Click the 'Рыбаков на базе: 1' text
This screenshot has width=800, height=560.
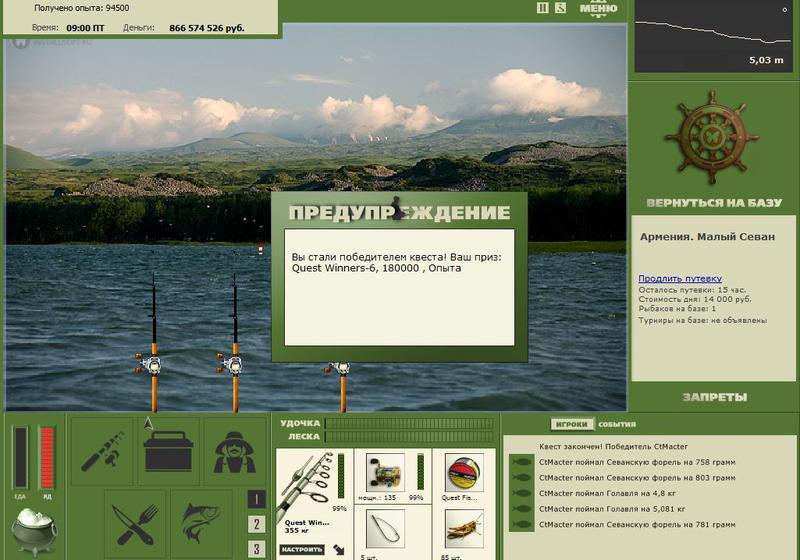coord(677,309)
